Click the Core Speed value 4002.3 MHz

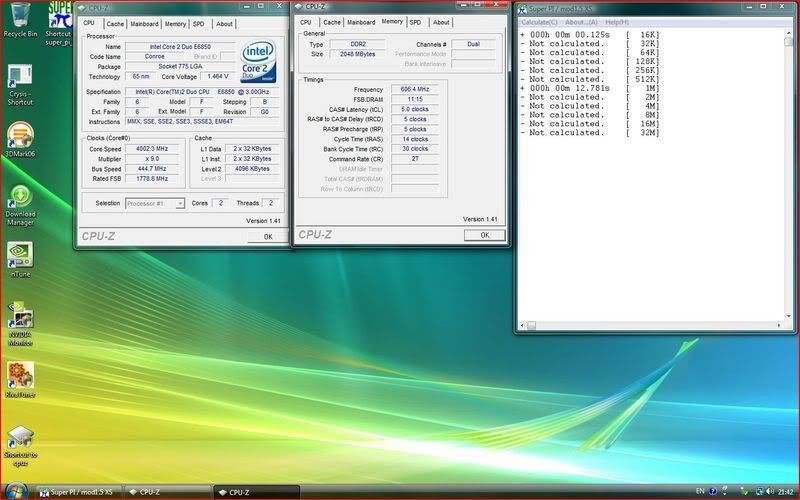(152, 149)
